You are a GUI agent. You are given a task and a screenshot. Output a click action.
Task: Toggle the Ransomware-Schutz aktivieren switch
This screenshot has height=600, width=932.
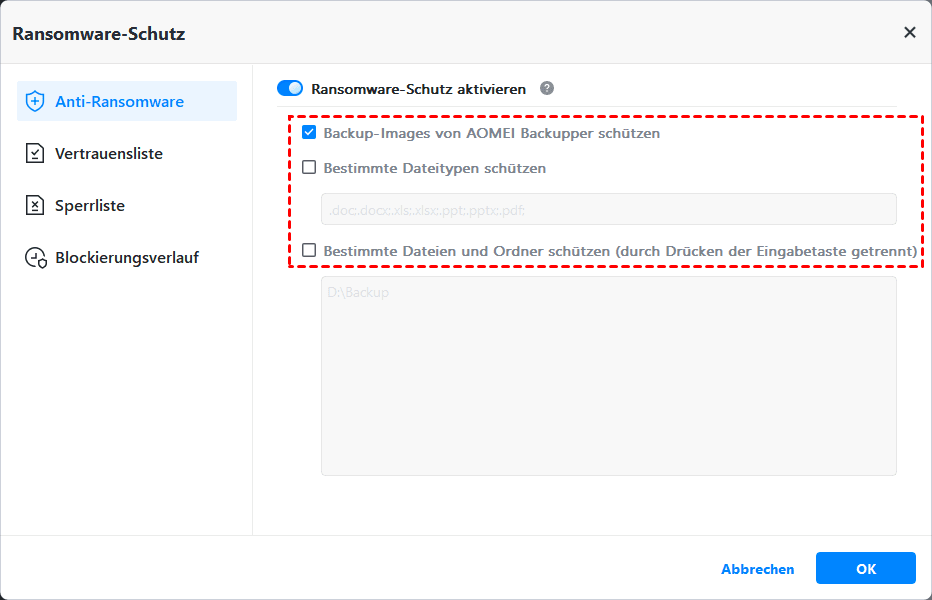290,88
